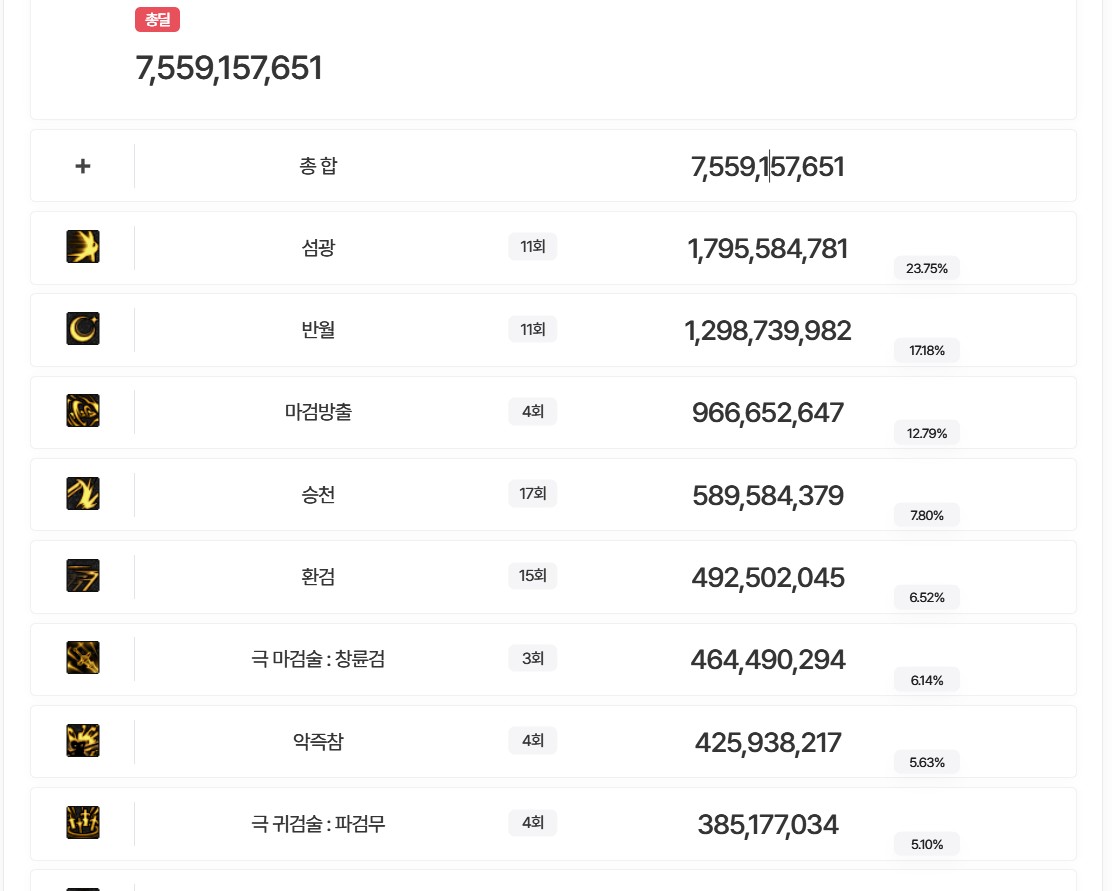Click the 반월 crescent moon icon
The height and width of the screenshot is (891, 1112).
click(83, 329)
